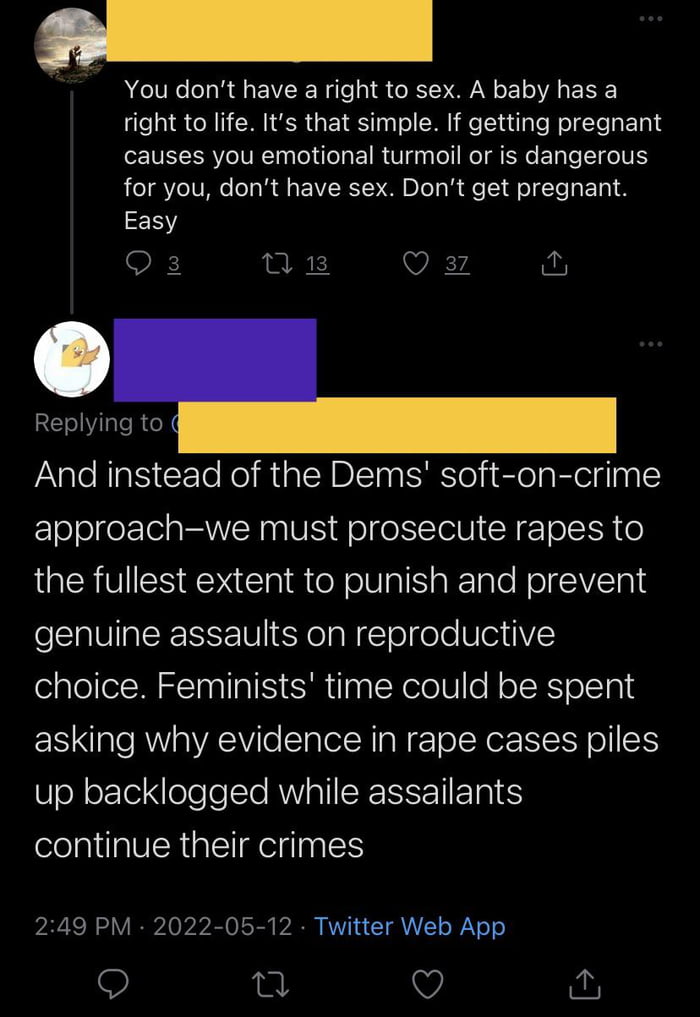Open the first tweet's three-dot more menu

point(651,20)
